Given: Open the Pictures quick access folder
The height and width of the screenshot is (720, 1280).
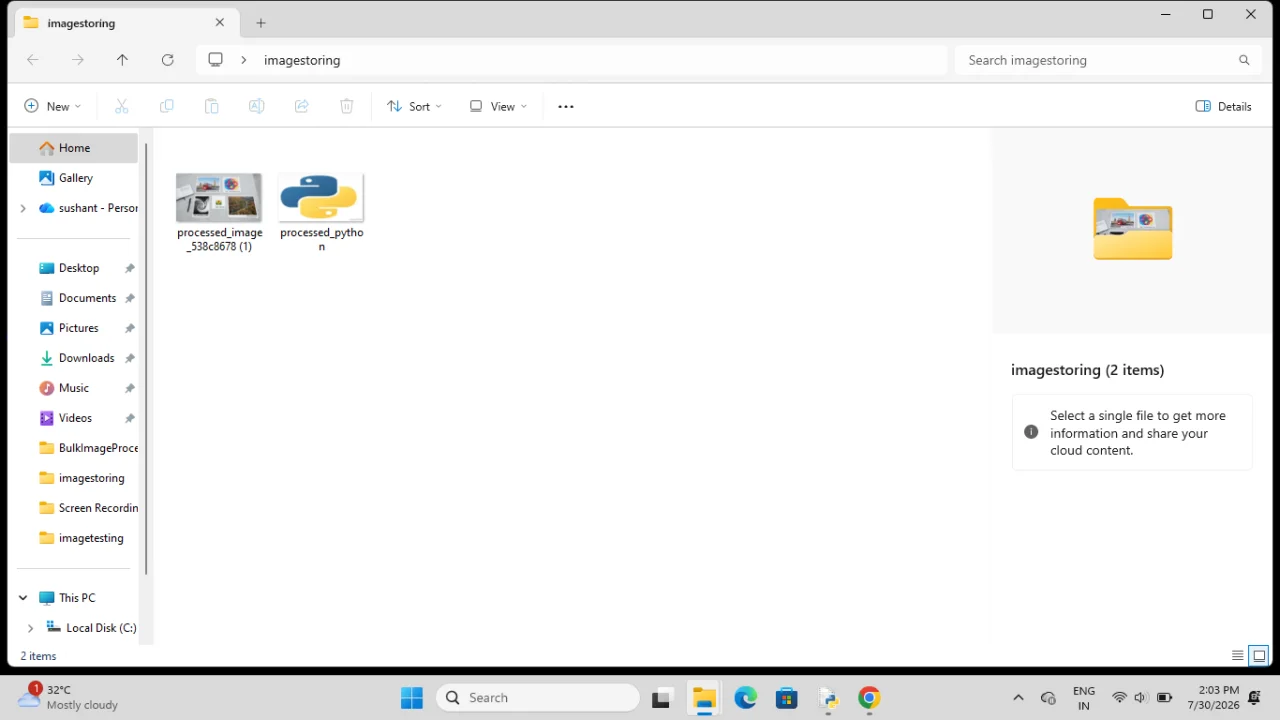Looking at the screenshot, I should coord(74,328).
